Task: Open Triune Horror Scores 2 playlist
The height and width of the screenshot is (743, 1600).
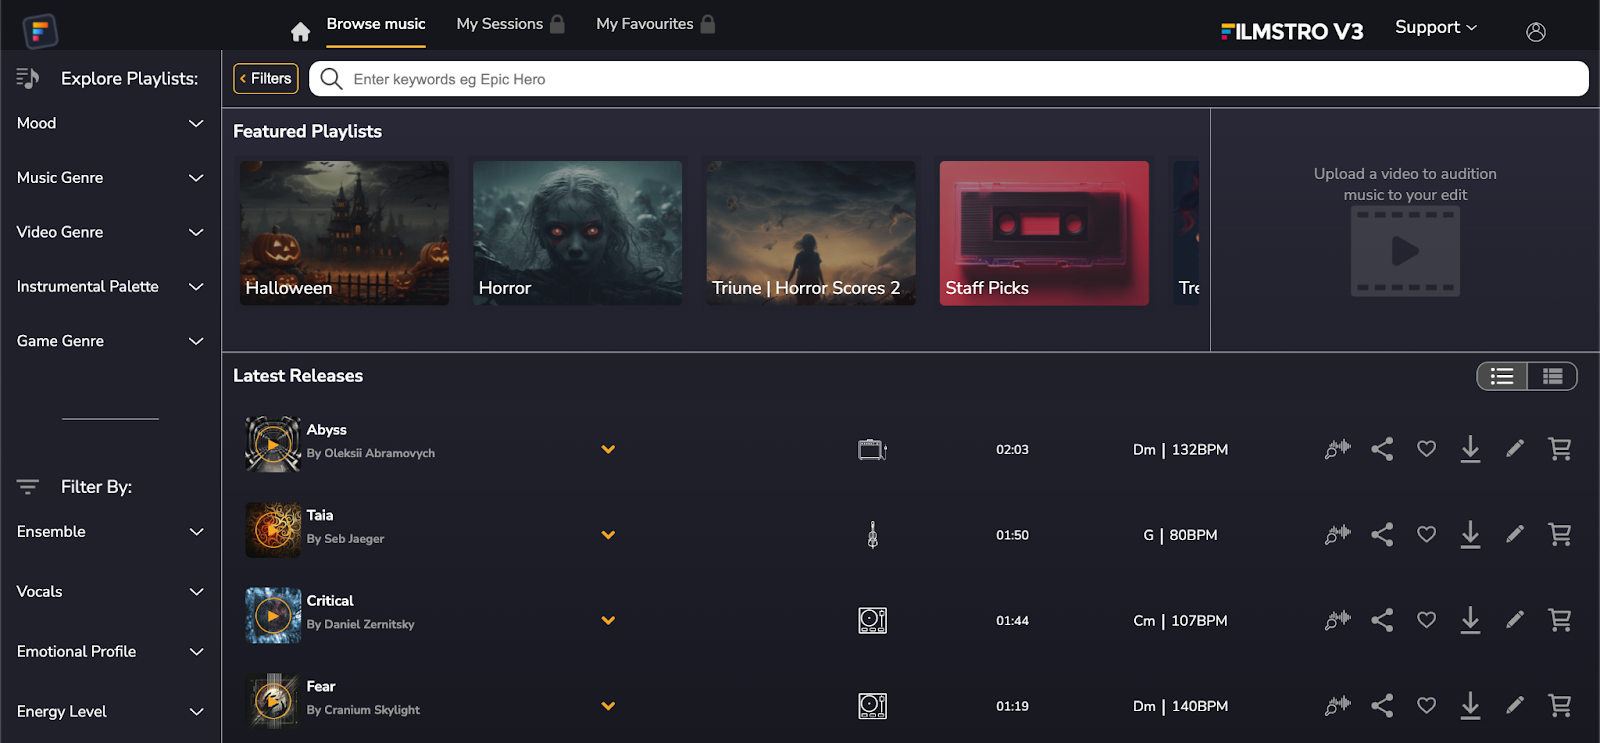Action: (x=811, y=233)
